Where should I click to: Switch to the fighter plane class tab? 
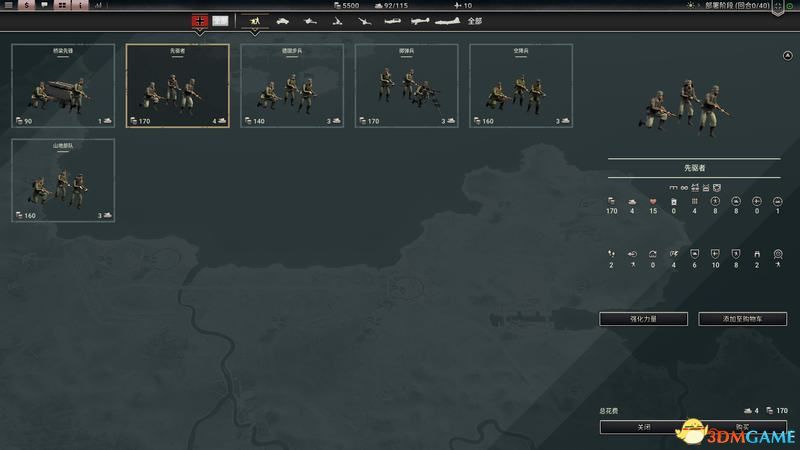click(x=392, y=21)
